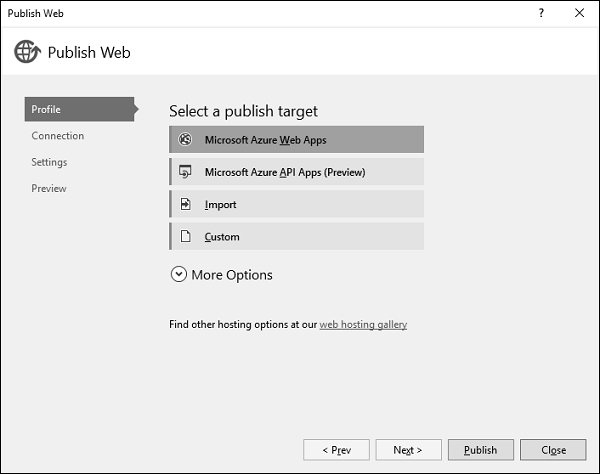Open the Settings step
Image resolution: width=600 pixels, height=474 pixels.
[x=49, y=162]
